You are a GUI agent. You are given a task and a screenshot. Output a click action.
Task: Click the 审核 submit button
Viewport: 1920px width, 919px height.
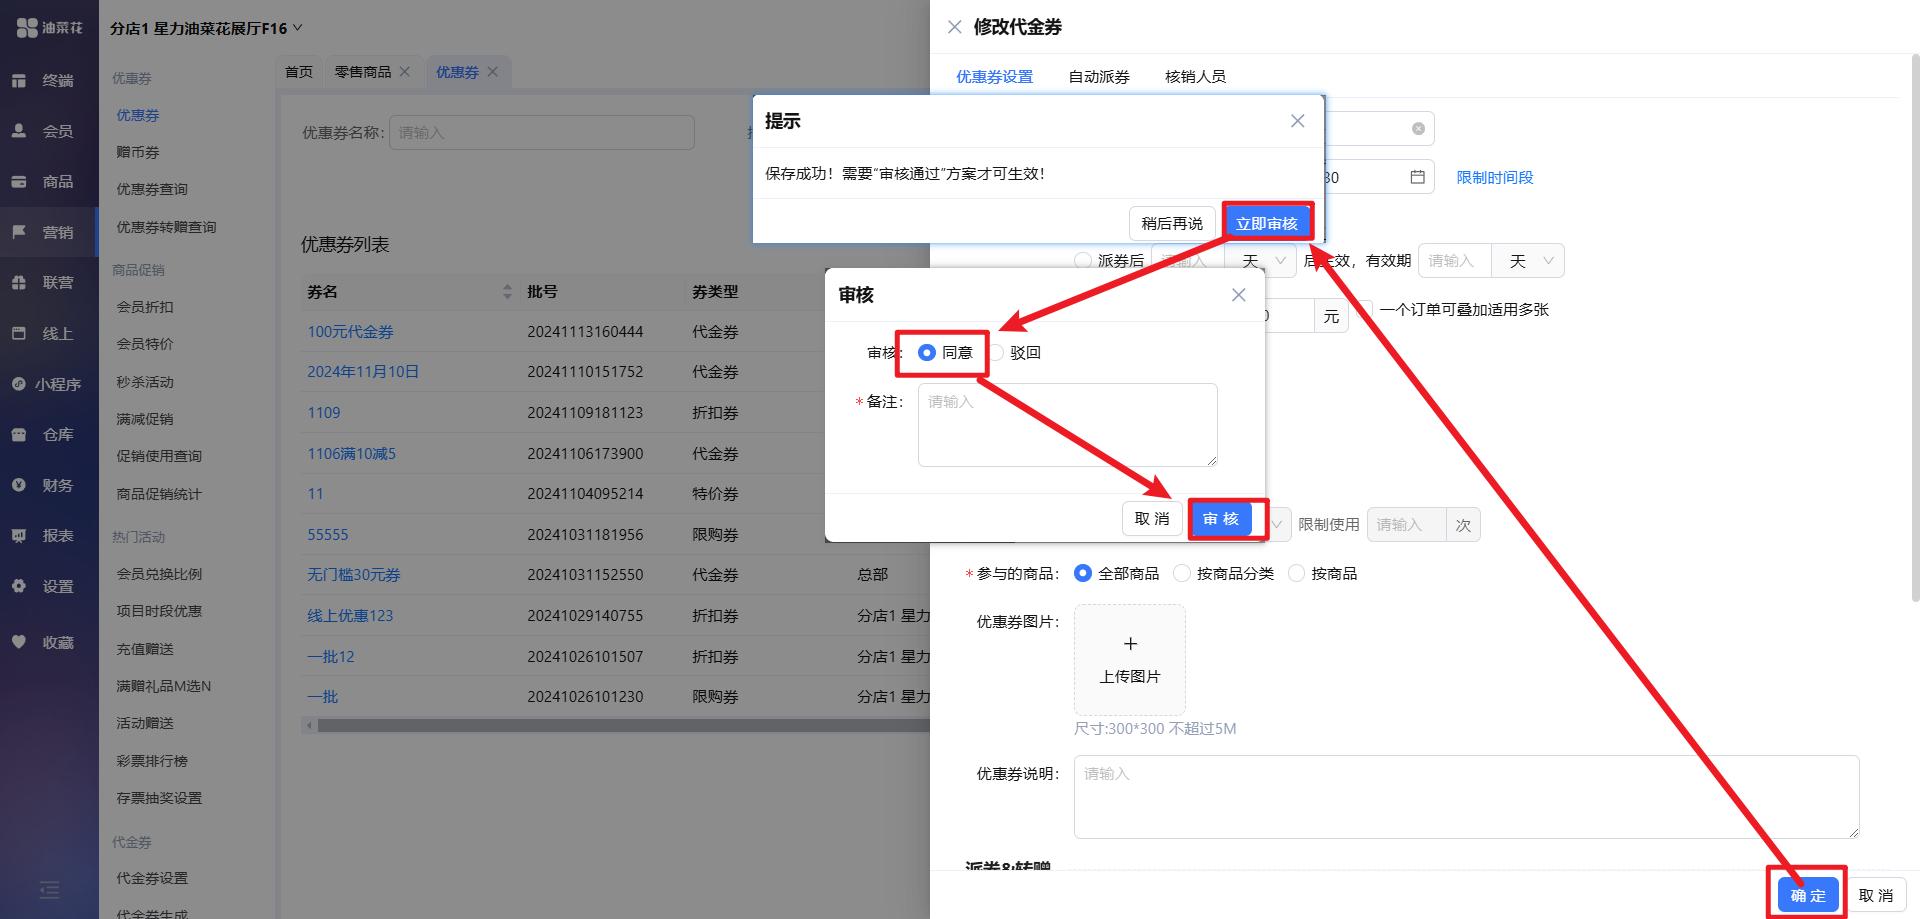click(1221, 518)
